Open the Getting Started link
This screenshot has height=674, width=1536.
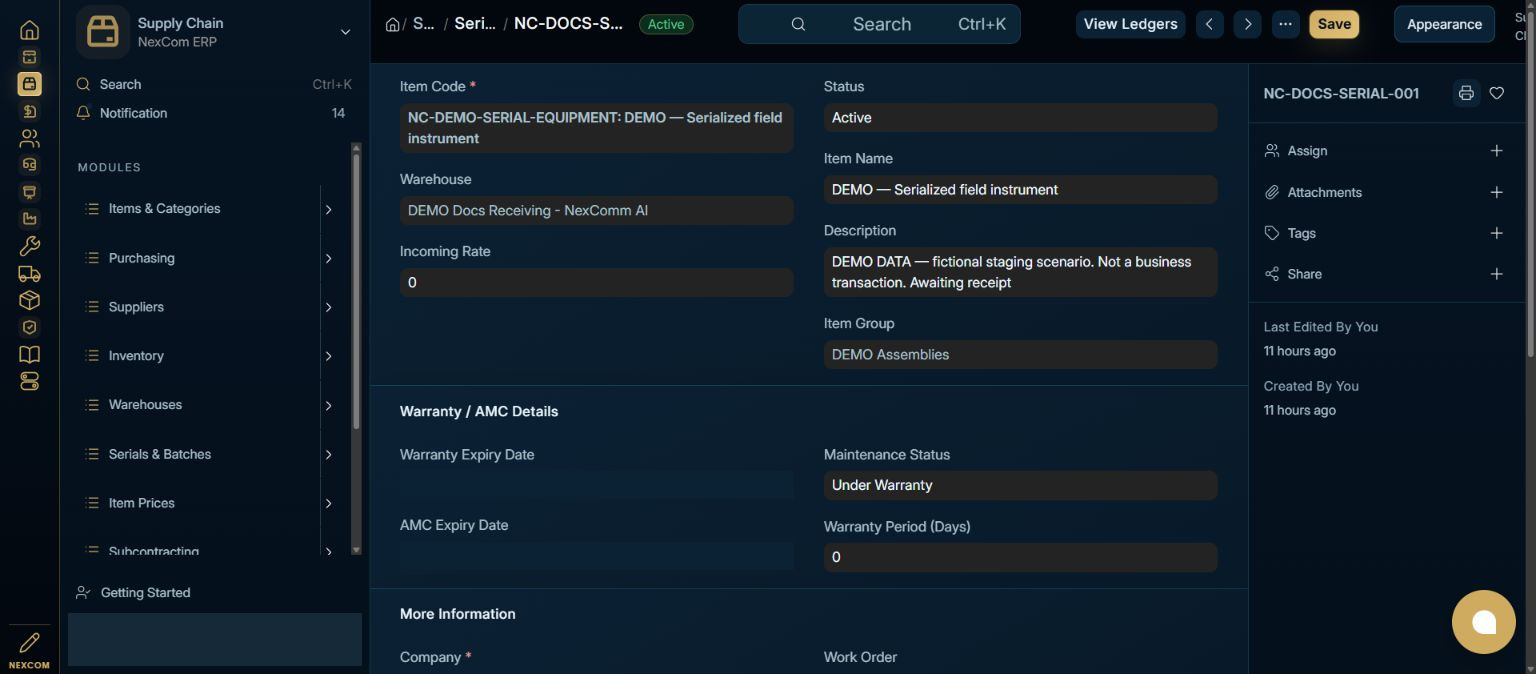145,593
